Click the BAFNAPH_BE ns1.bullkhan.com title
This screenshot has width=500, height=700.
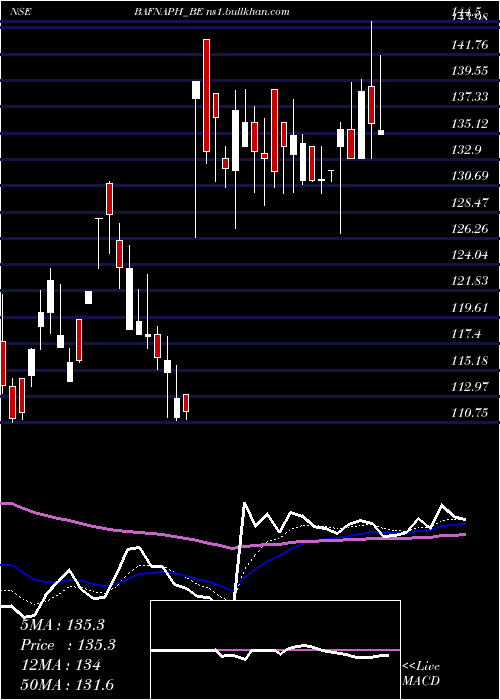point(212,12)
